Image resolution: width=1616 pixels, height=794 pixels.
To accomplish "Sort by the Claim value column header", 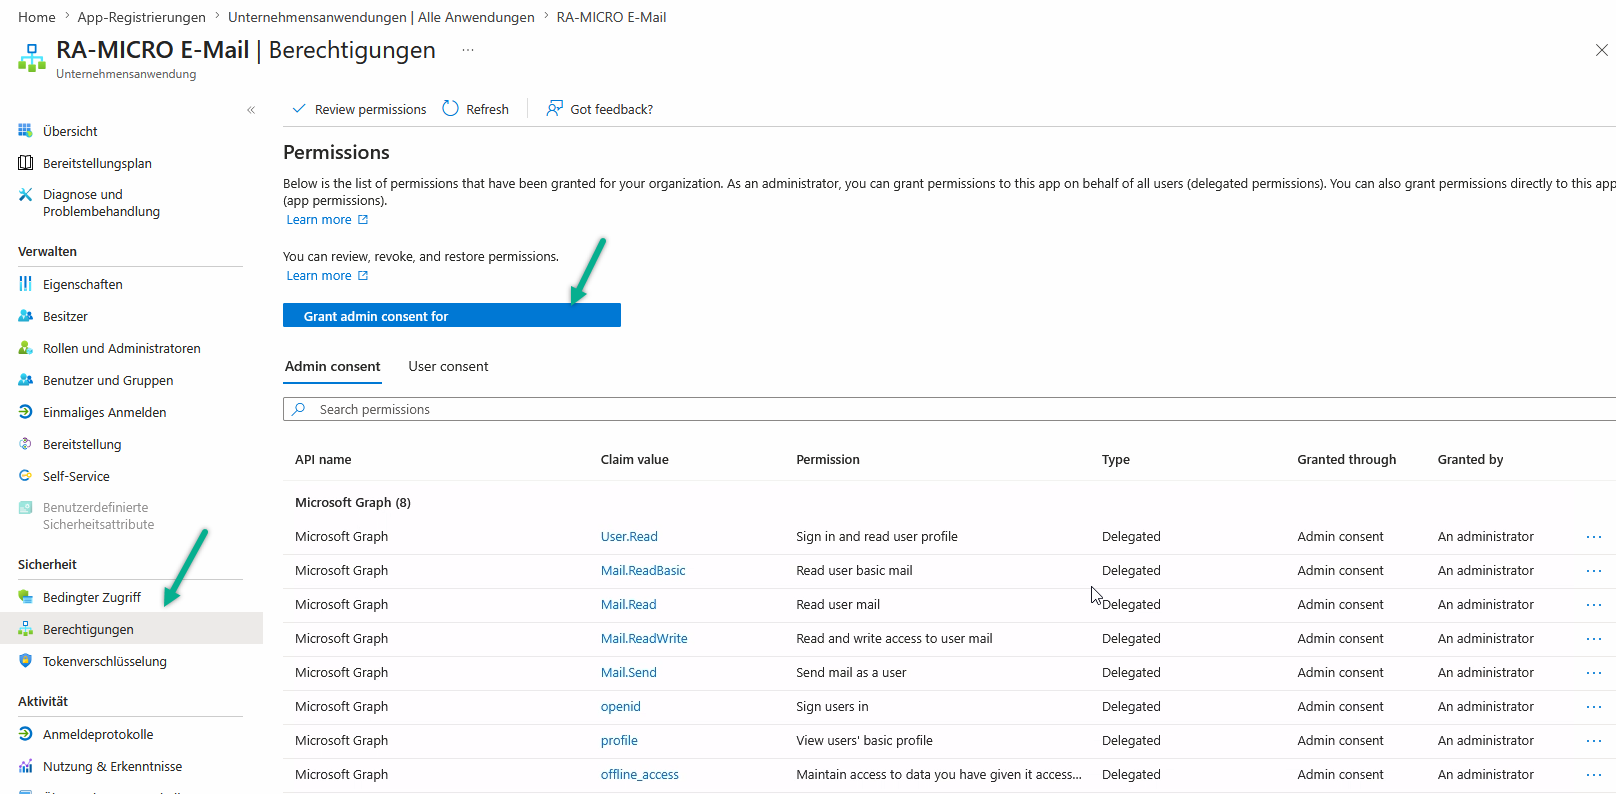I will pyautogui.click(x=635, y=460).
